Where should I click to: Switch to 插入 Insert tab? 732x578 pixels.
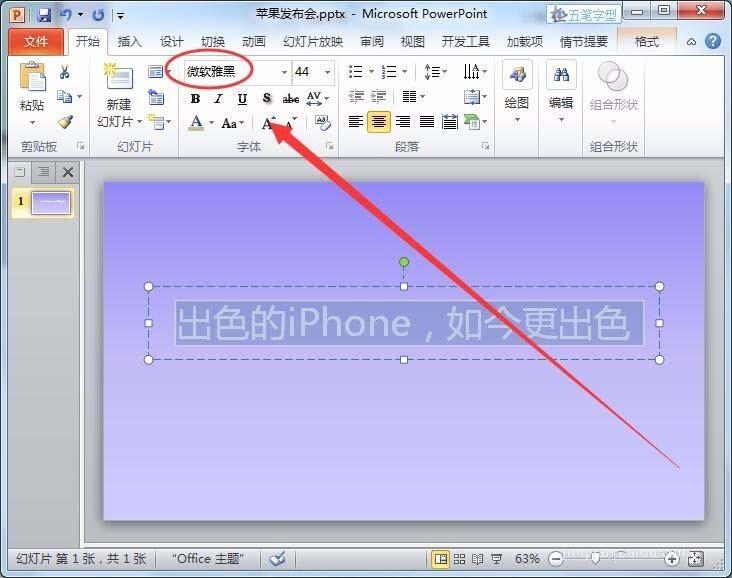[x=129, y=42]
